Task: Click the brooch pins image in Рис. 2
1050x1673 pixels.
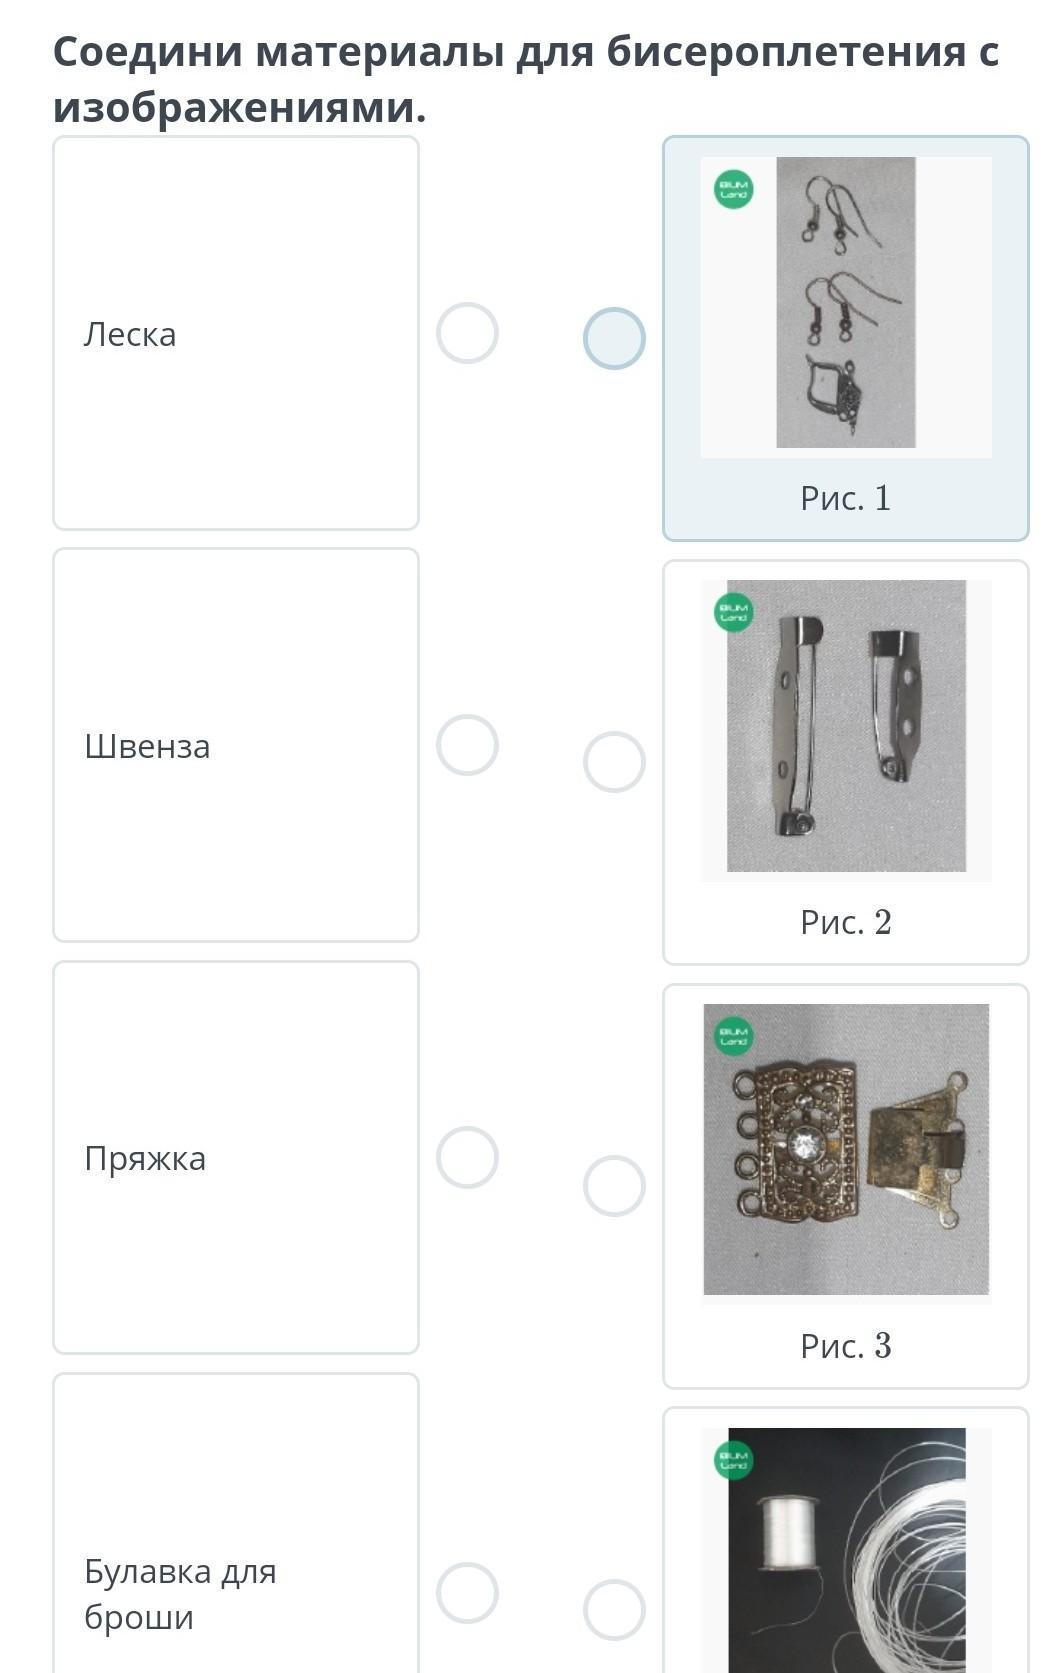Action: (846, 726)
